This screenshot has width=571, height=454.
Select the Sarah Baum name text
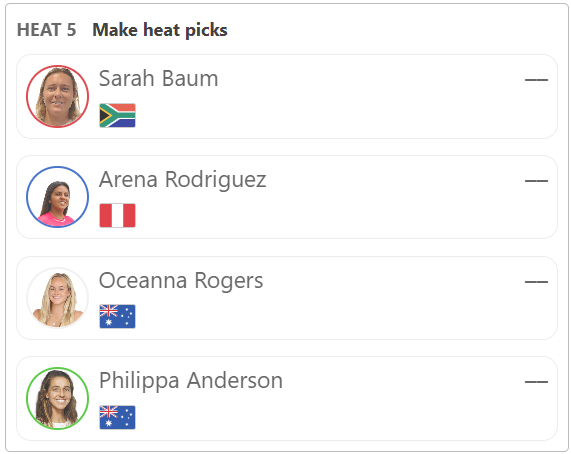pyautogui.click(x=158, y=78)
